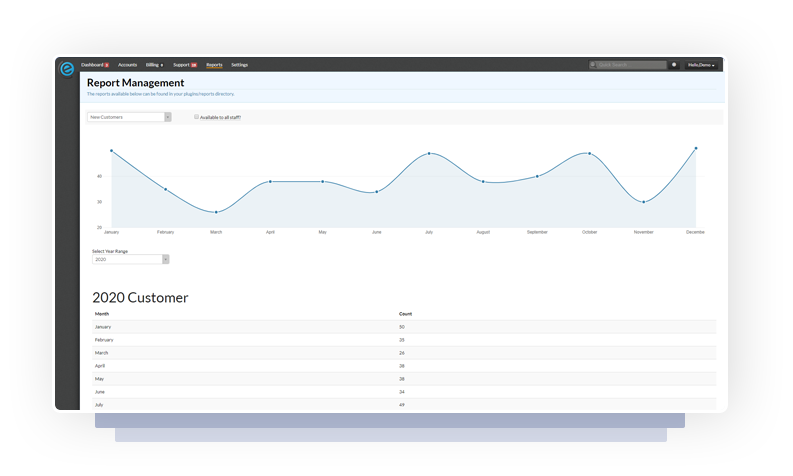The image size is (793, 476).
Task: Select the 'June' table row label
Action: coord(100,392)
